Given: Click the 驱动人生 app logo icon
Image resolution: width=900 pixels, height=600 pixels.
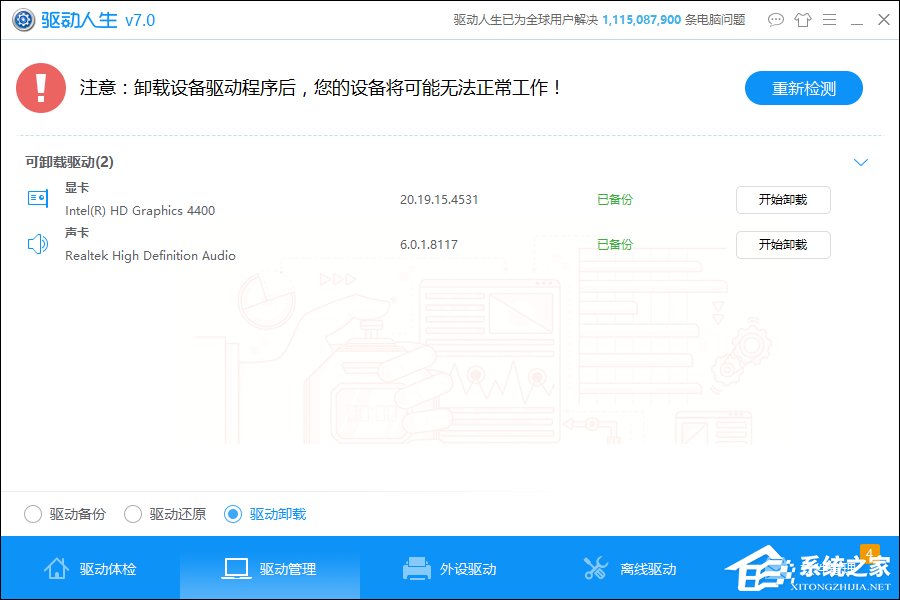Looking at the screenshot, I should click(x=23, y=19).
